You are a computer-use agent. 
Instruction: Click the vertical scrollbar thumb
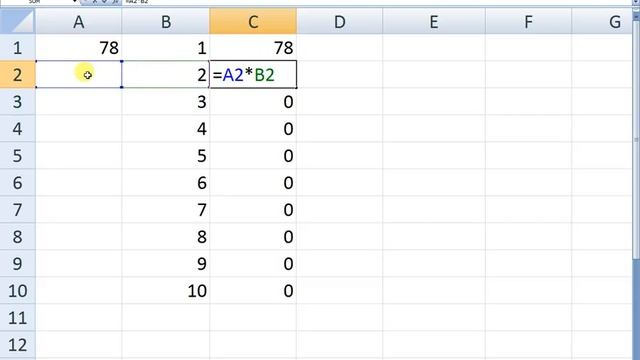click(636, 139)
